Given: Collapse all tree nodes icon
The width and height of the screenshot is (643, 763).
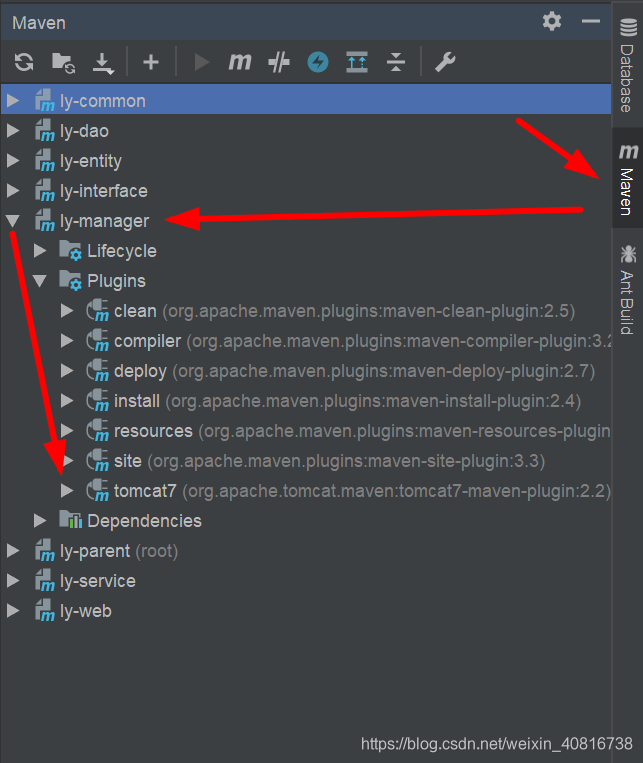Looking at the screenshot, I should click(x=396, y=62).
